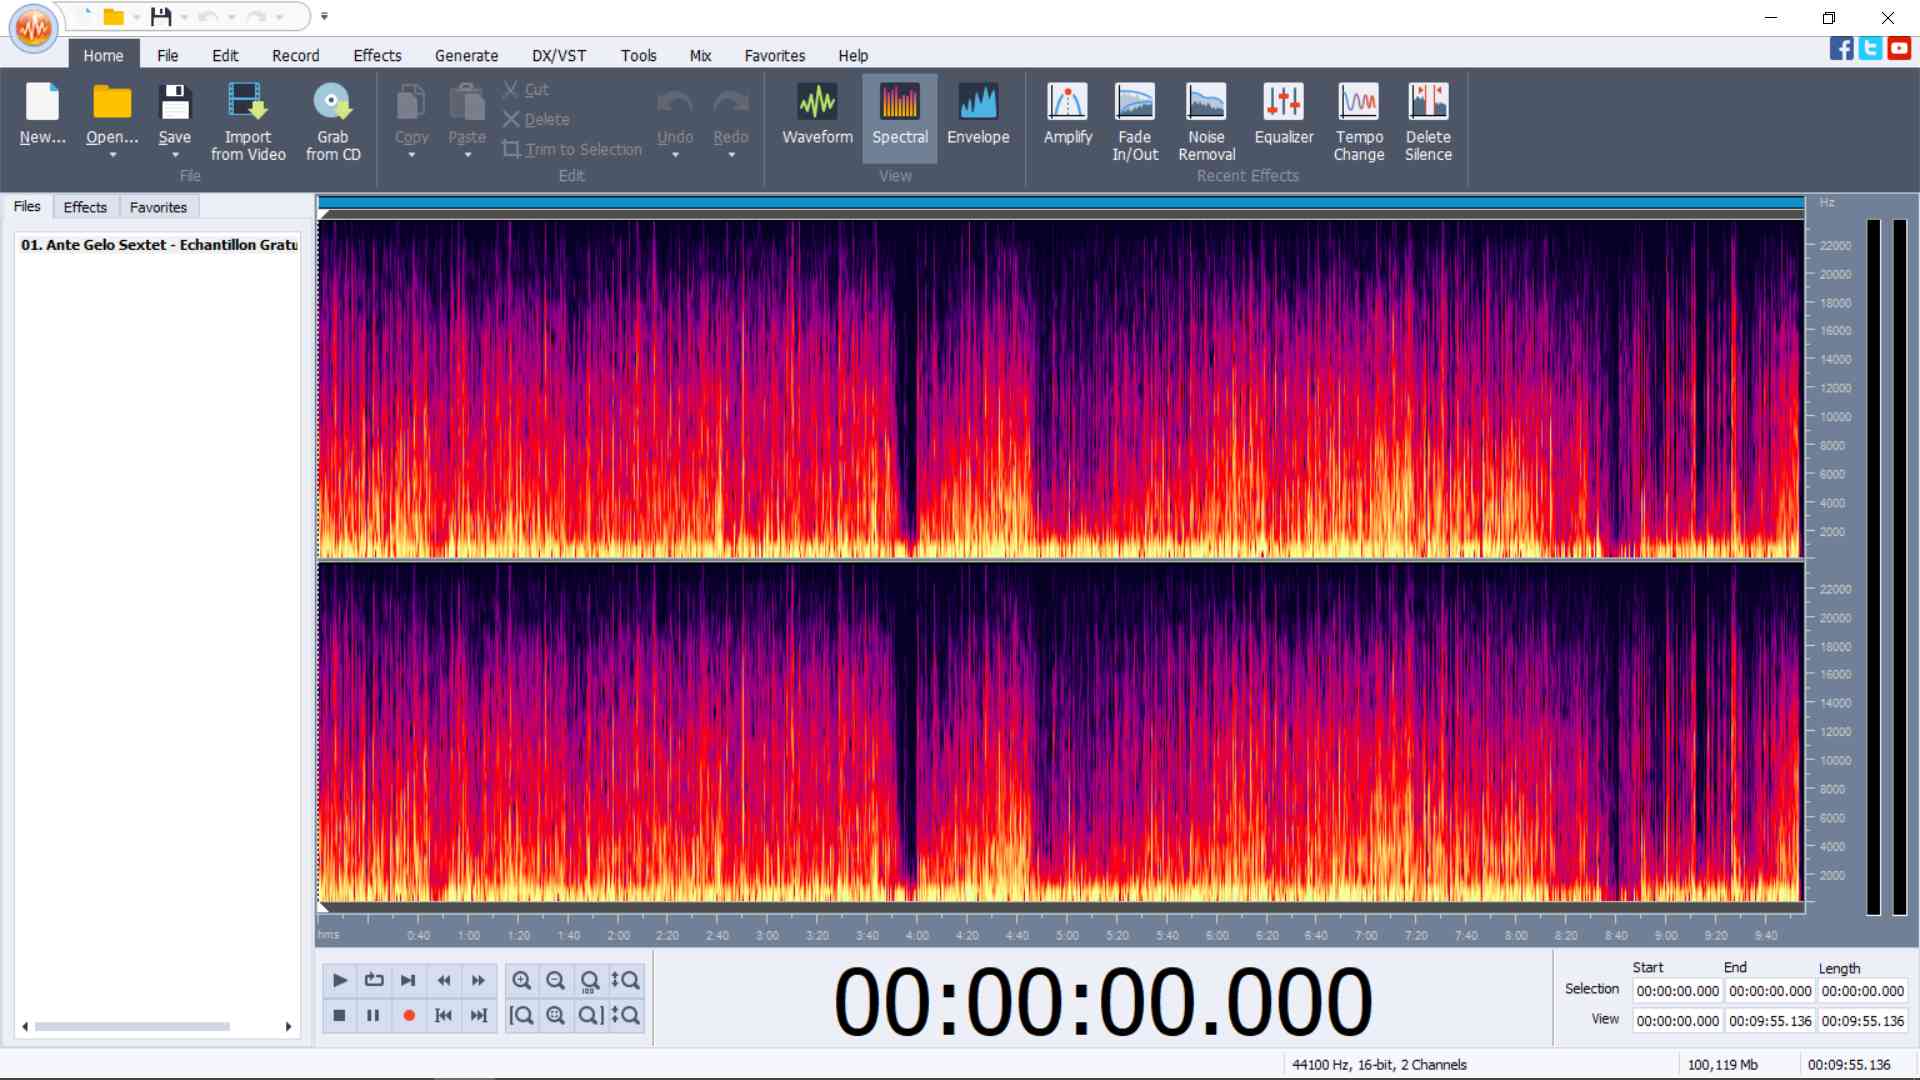Switch to the Favorites panel tab
Viewport: 1920px width, 1080px height.
pos(158,207)
